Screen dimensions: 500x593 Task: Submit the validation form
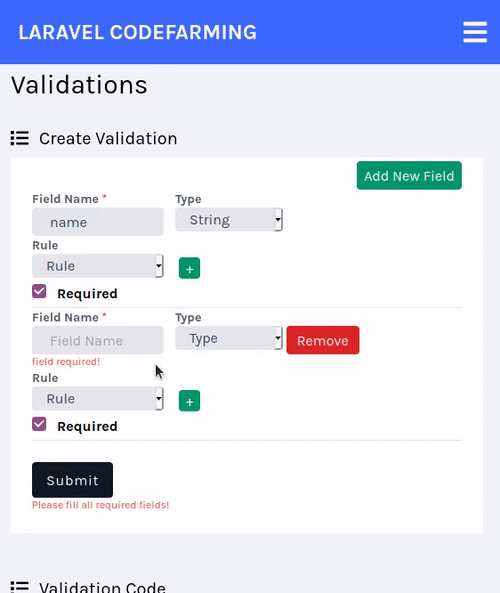(73, 480)
